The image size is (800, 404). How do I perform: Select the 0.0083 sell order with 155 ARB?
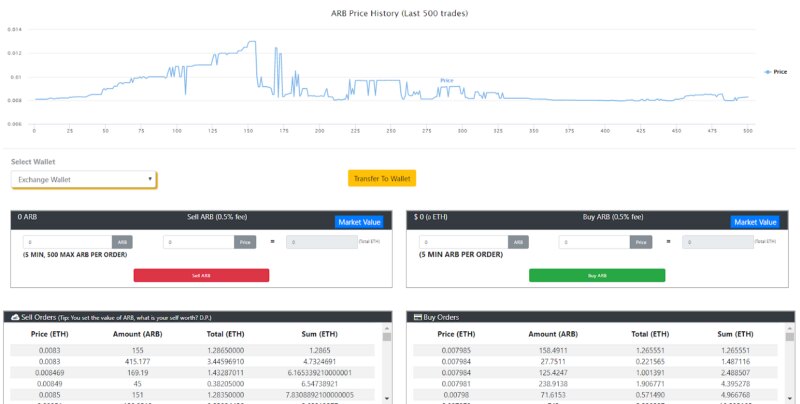195,351
